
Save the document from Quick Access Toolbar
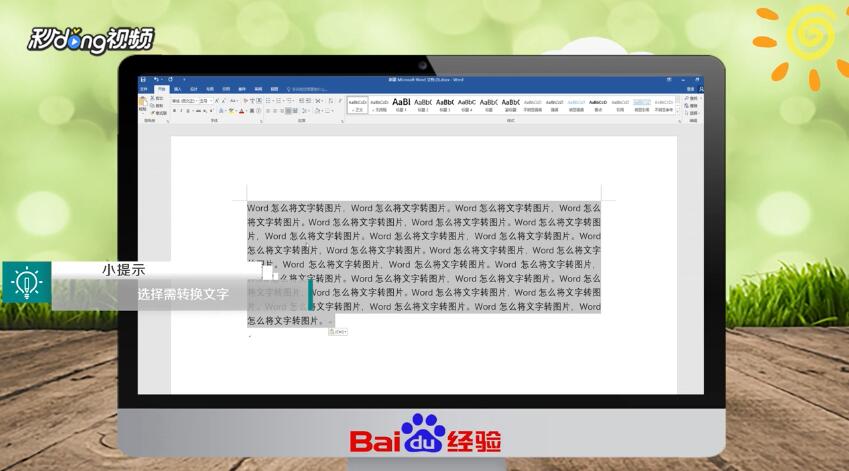(x=143, y=80)
